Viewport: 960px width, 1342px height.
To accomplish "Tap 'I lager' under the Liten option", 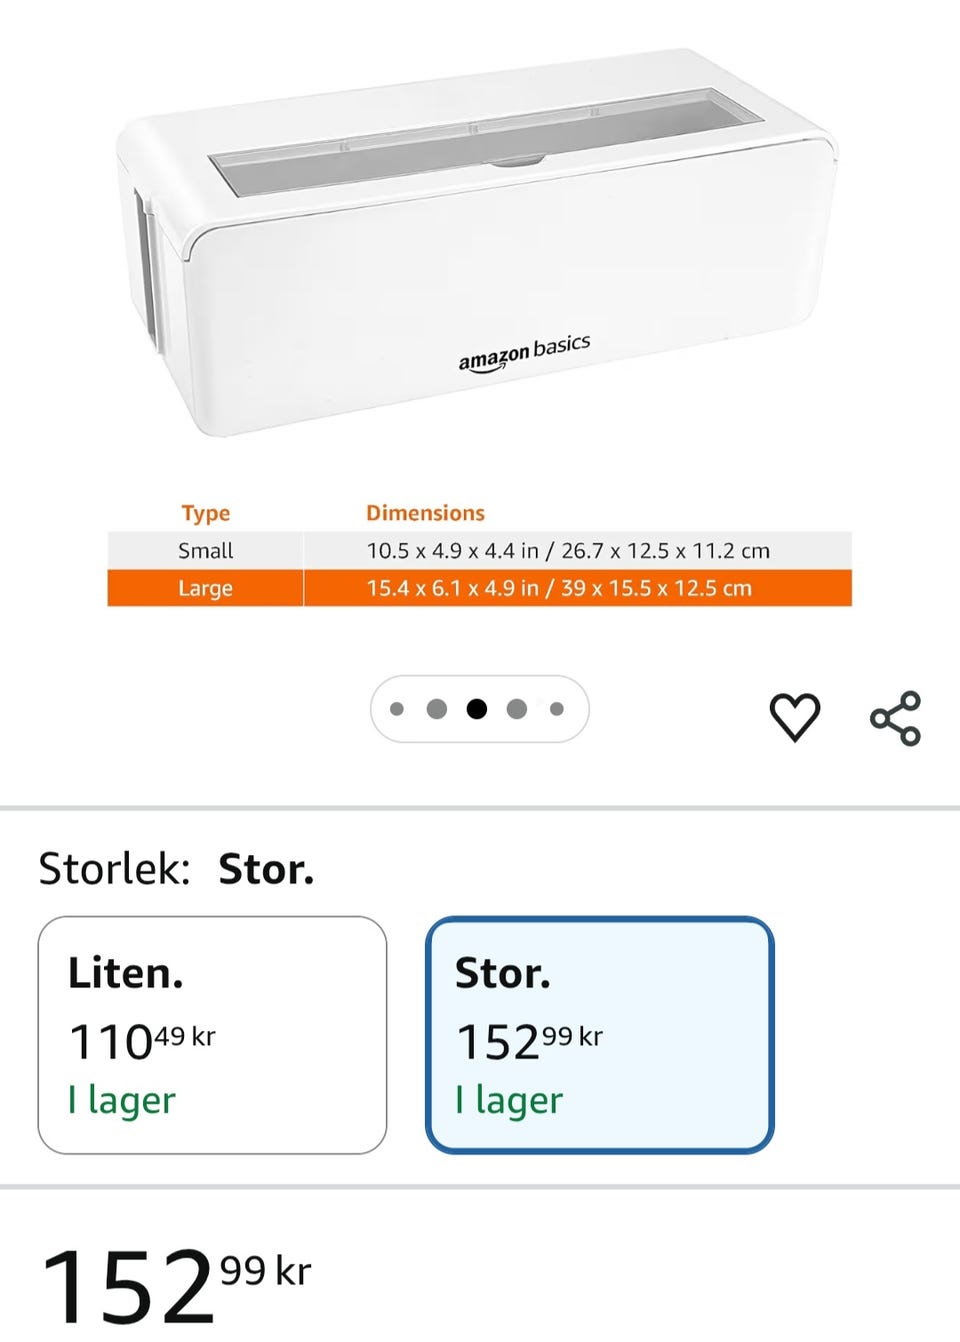I will [x=122, y=1100].
